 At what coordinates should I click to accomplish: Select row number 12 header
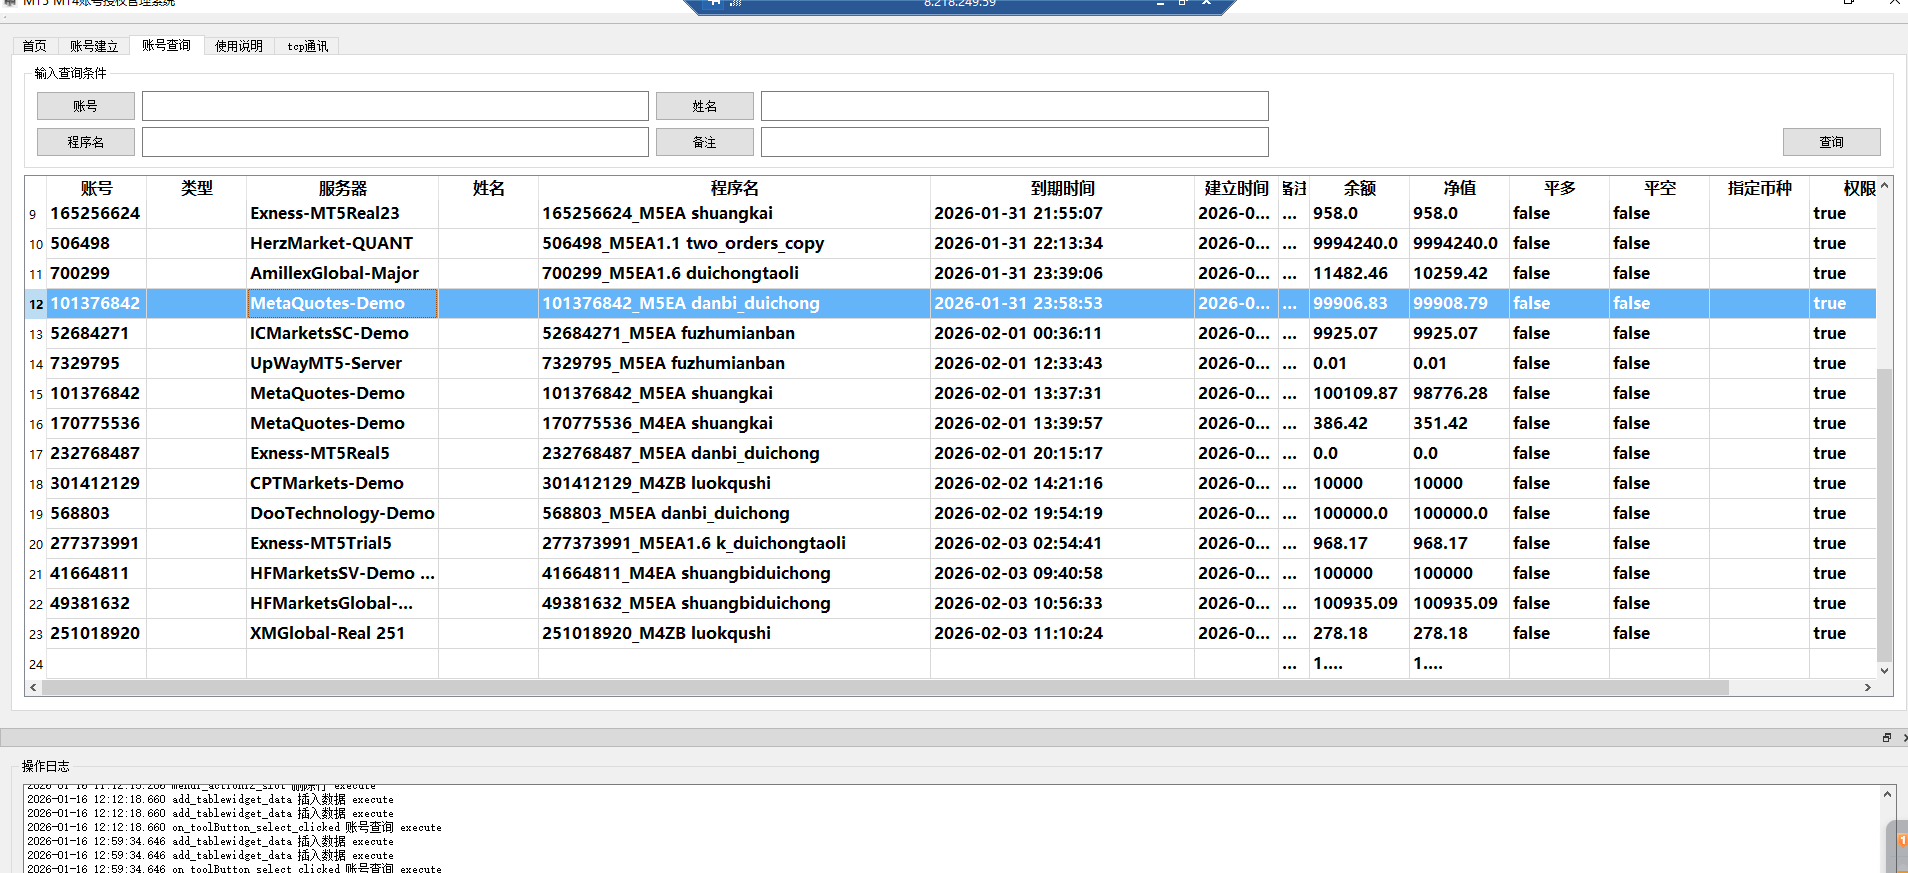coord(35,304)
